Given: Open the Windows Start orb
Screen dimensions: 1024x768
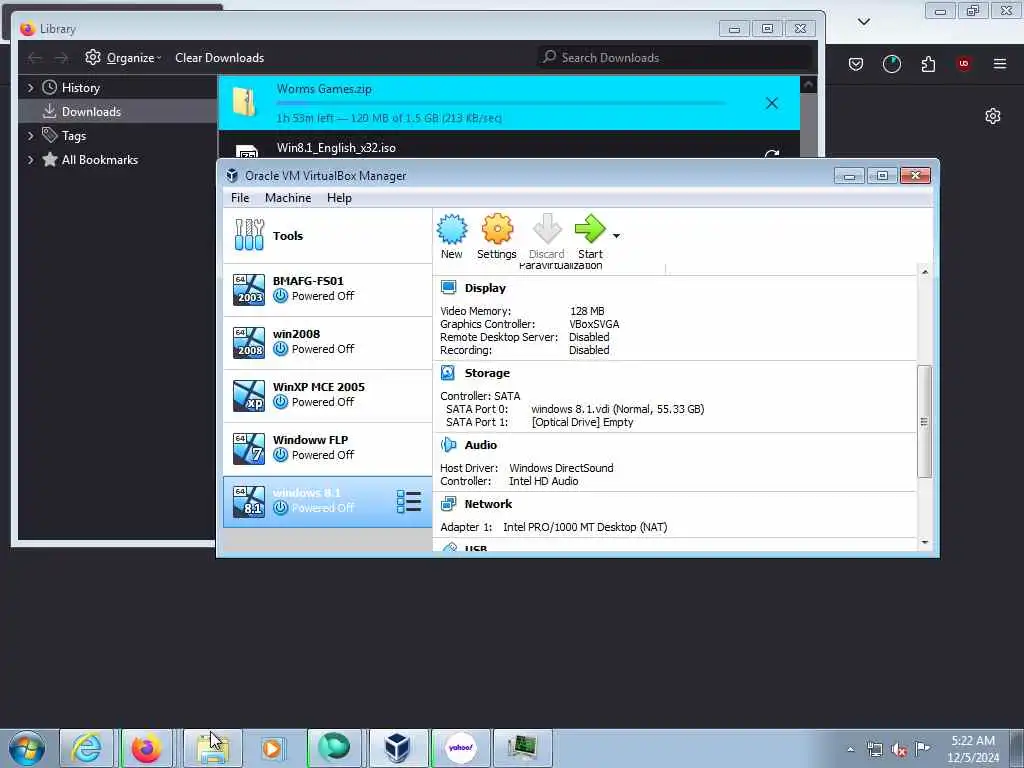Looking at the screenshot, I should point(27,748).
